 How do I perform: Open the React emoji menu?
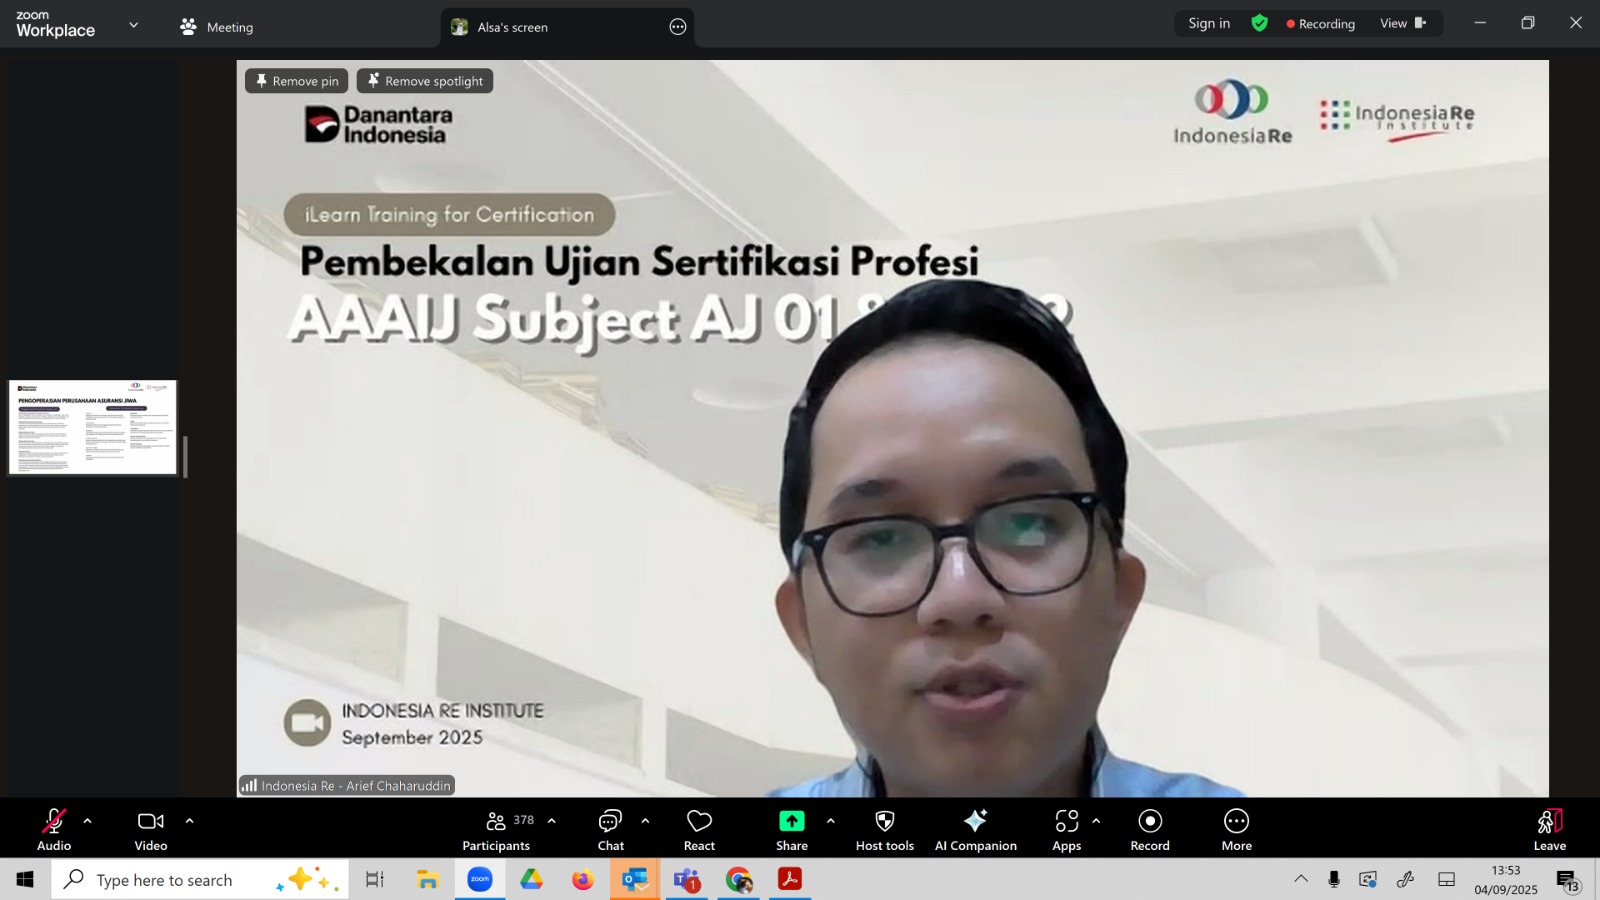pos(699,830)
